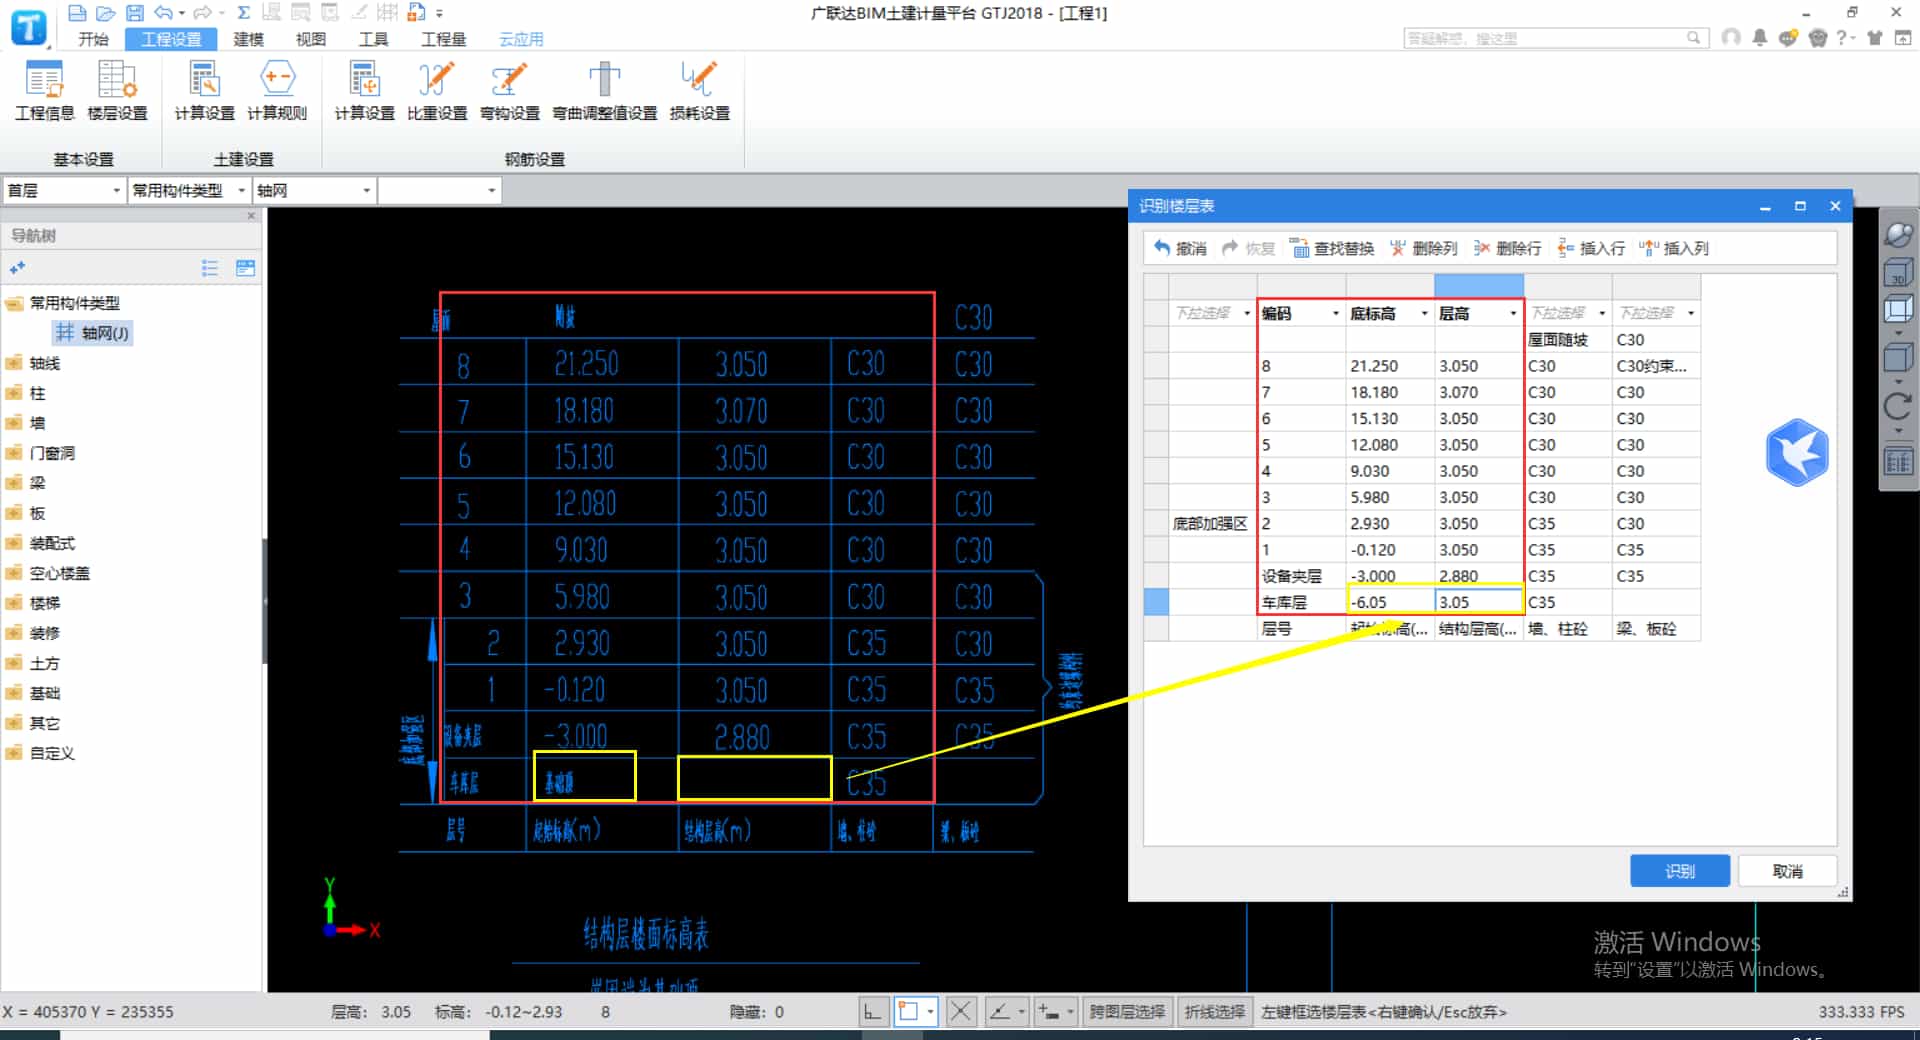Toggle 跨图层选择 in the status bar
Image resolution: width=1920 pixels, height=1040 pixels.
click(1127, 1012)
